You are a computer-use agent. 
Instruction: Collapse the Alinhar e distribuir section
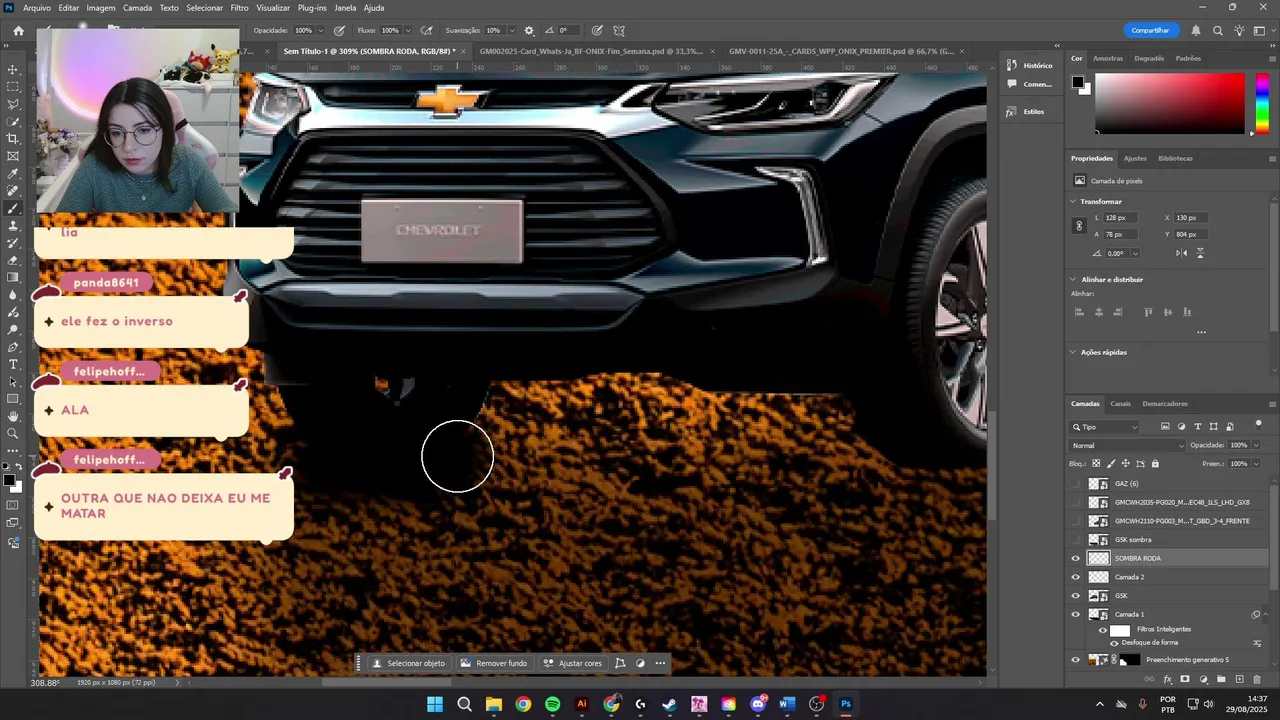pos(1073,279)
